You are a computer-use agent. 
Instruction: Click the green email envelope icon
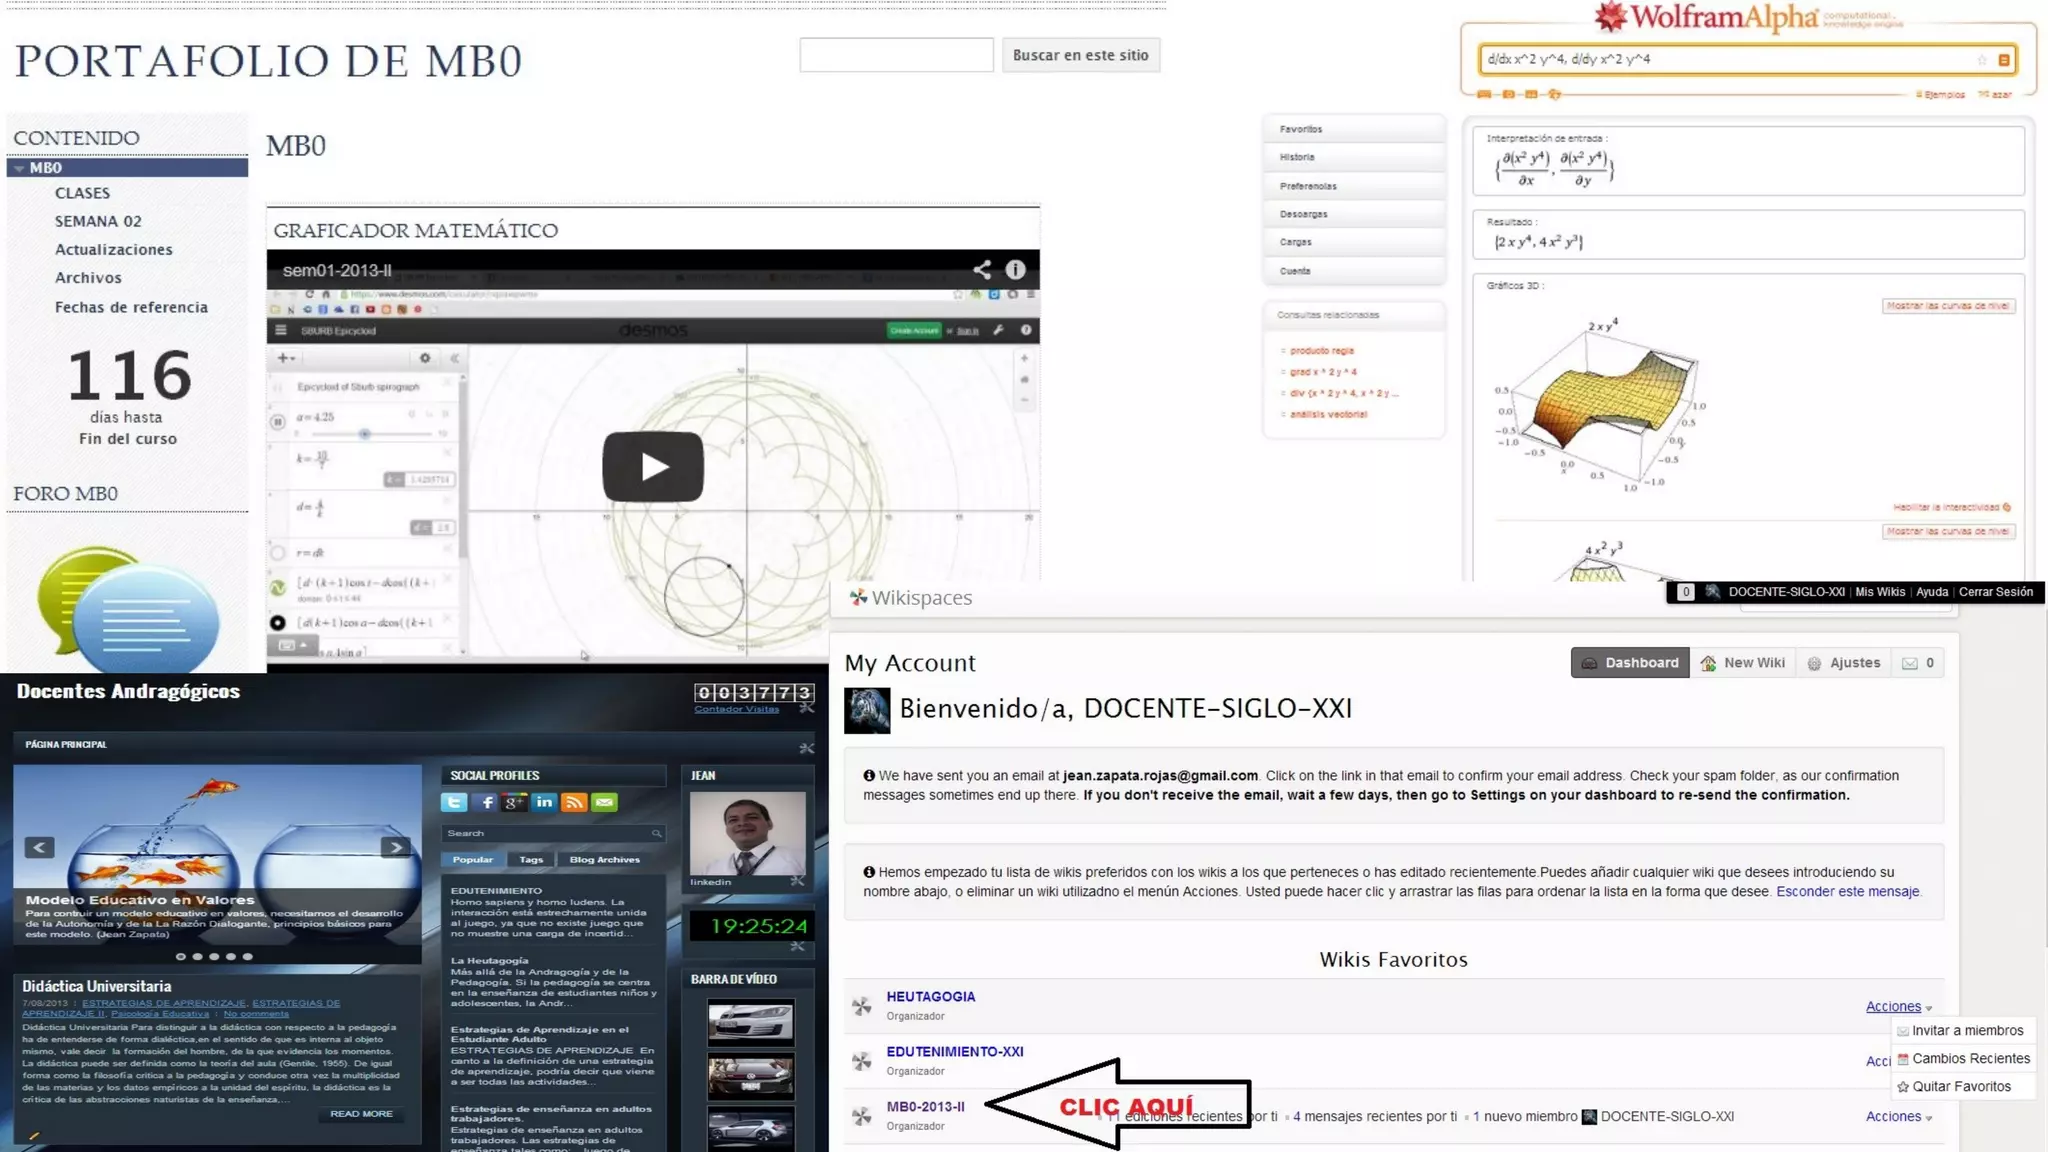click(x=604, y=802)
